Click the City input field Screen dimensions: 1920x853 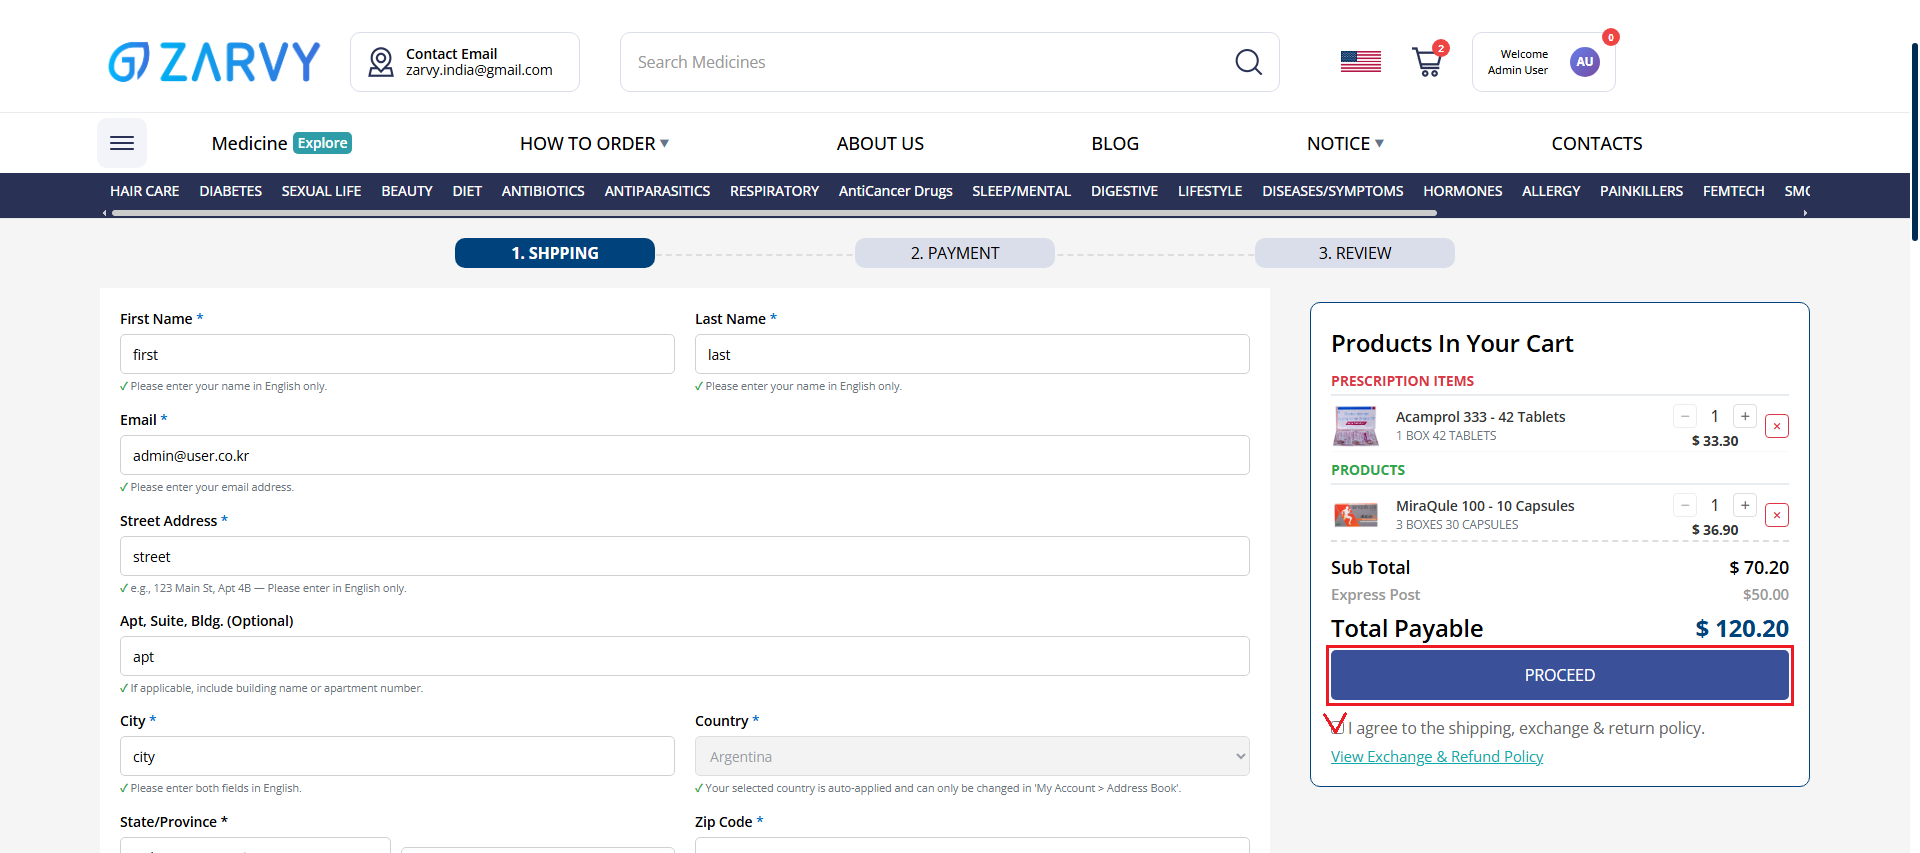coord(397,756)
